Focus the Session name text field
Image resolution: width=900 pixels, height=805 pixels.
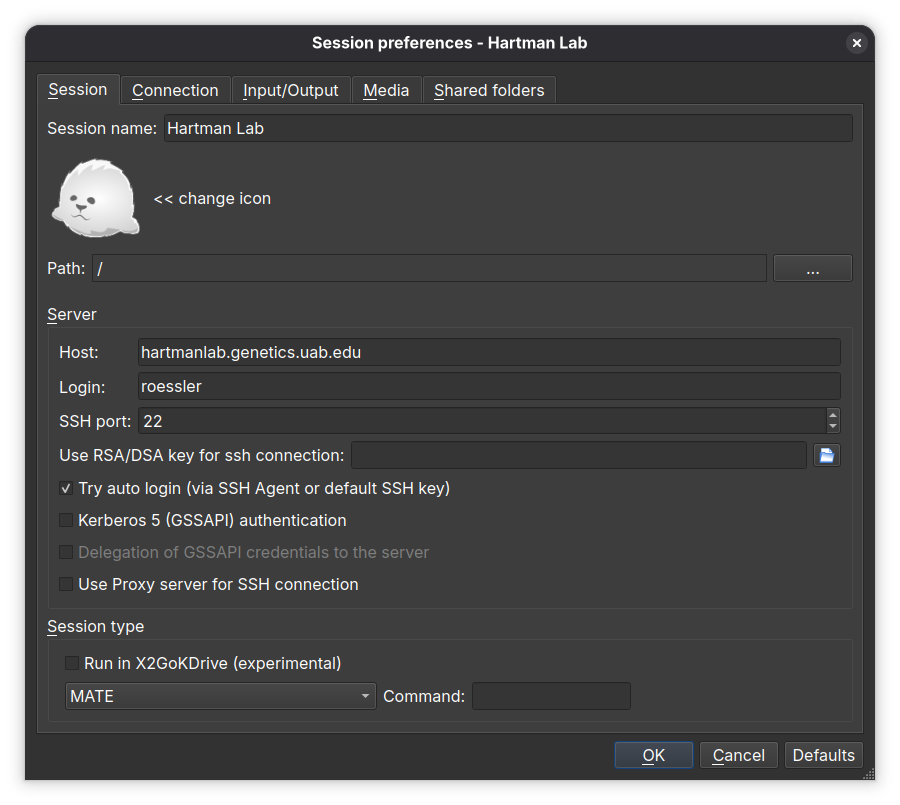[507, 128]
